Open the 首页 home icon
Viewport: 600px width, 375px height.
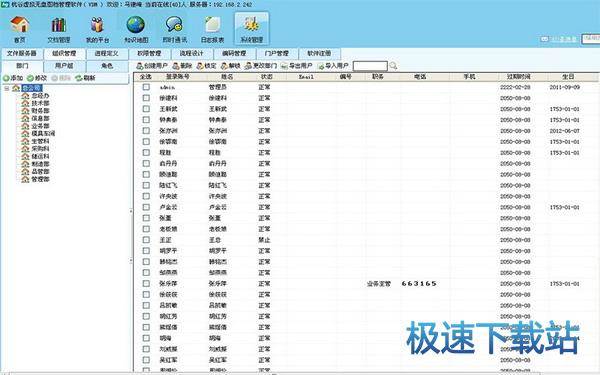[20, 24]
